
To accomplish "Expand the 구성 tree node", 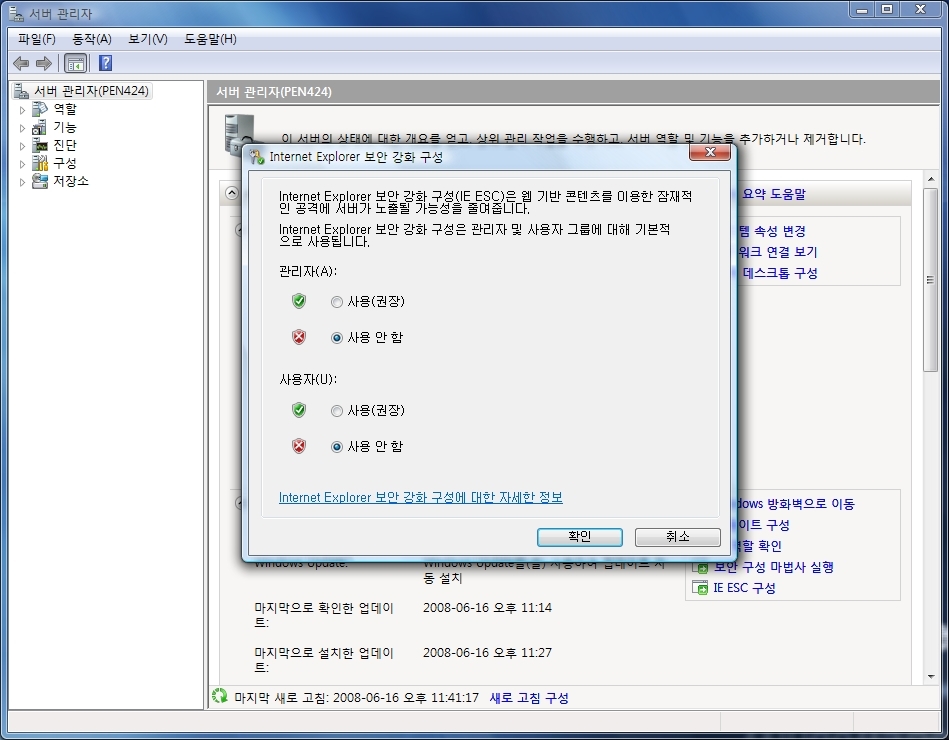I will point(22,164).
